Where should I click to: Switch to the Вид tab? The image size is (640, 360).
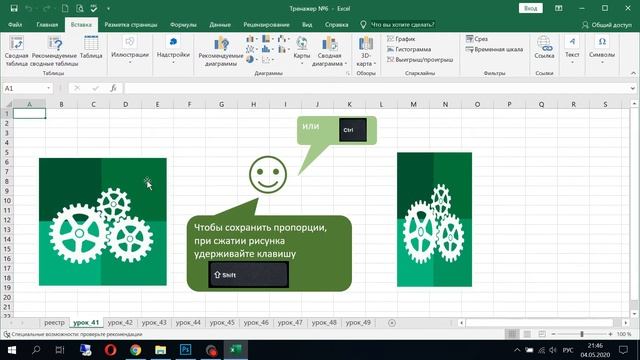click(x=307, y=24)
